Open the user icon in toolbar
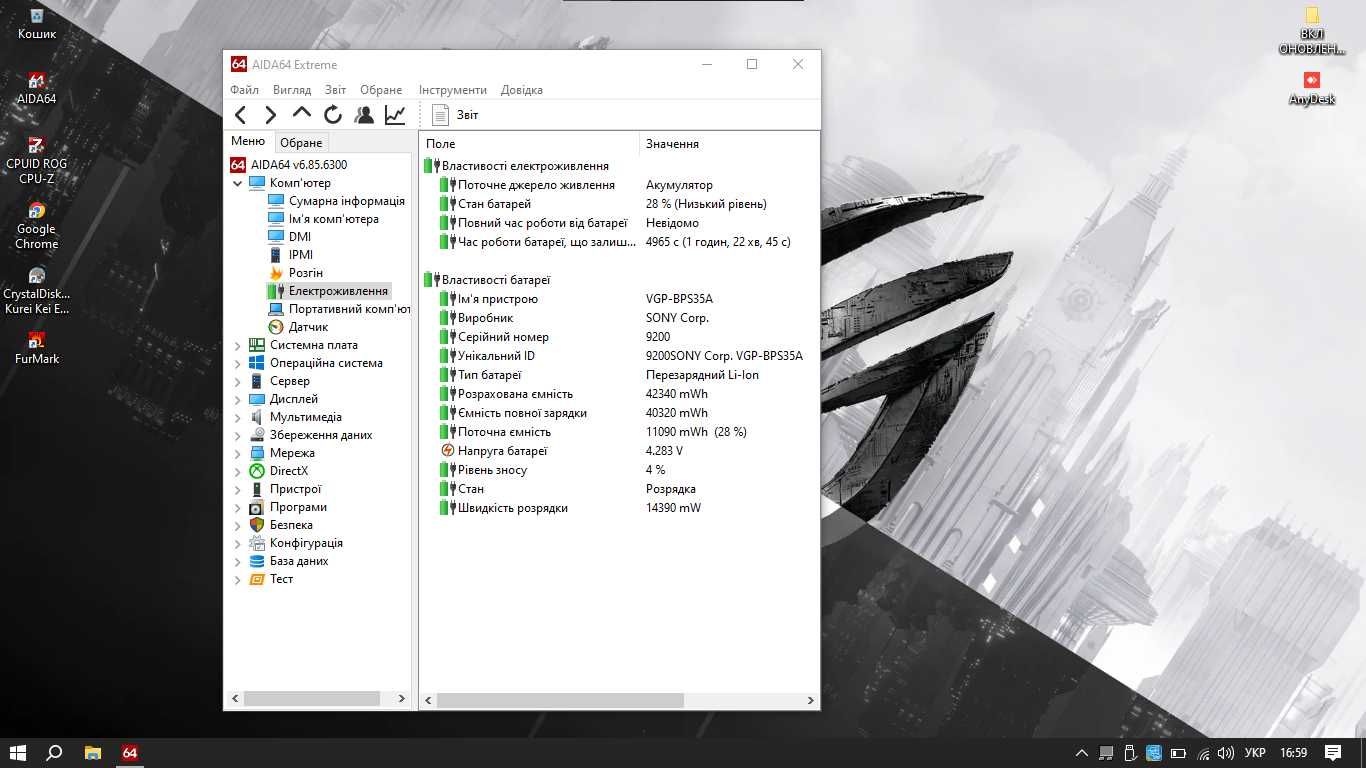 (x=364, y=115)
